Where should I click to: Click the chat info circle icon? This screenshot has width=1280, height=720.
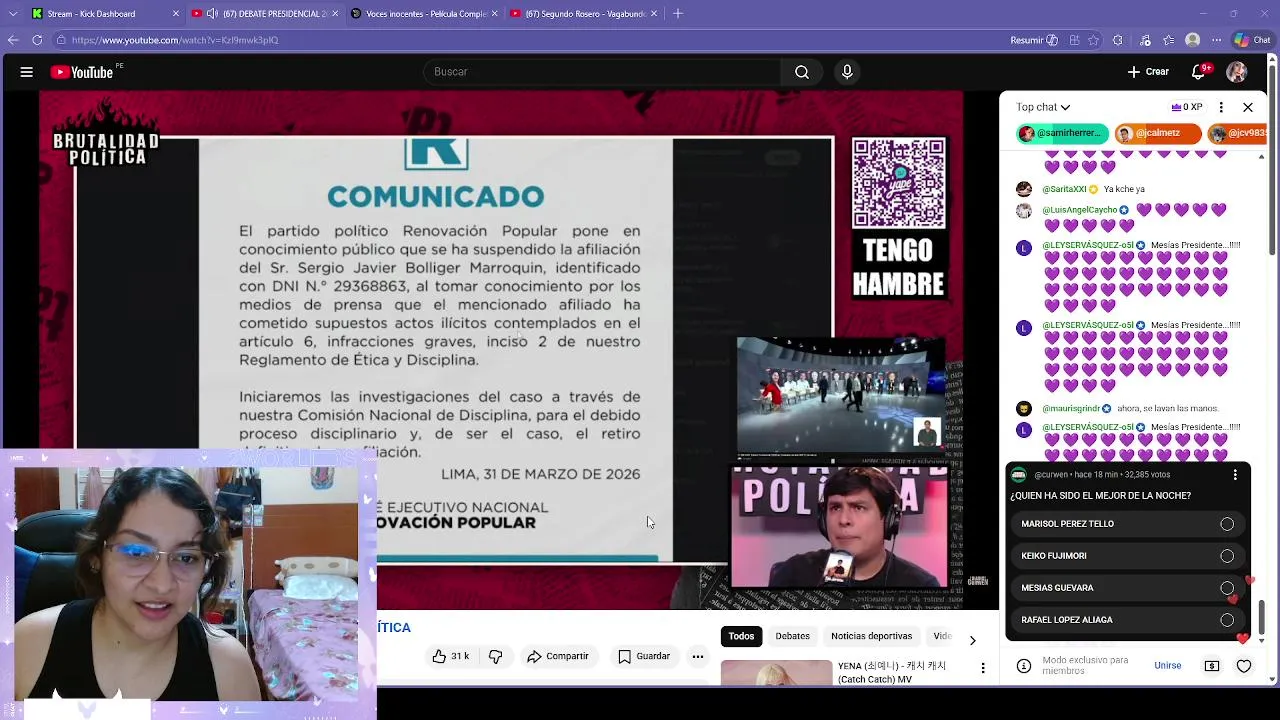pyautogui.click(x=1024, y=666)
